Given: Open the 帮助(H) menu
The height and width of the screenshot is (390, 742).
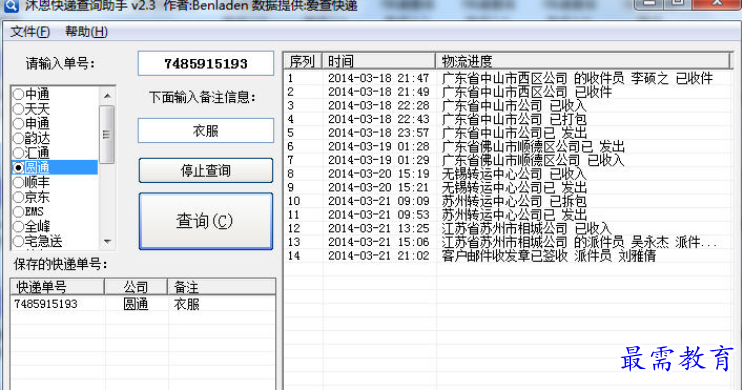Looking at the screenshot, I should (86, 32).
